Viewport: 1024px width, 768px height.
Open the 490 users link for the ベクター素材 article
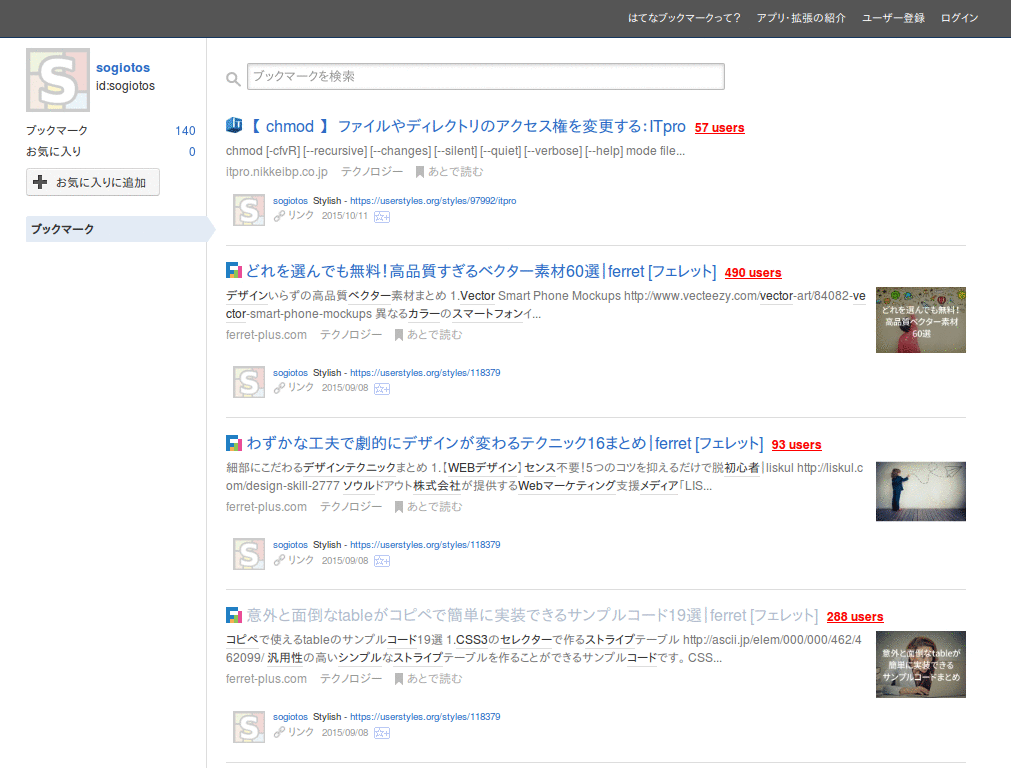pyautogui.click(x=753, y=272)
